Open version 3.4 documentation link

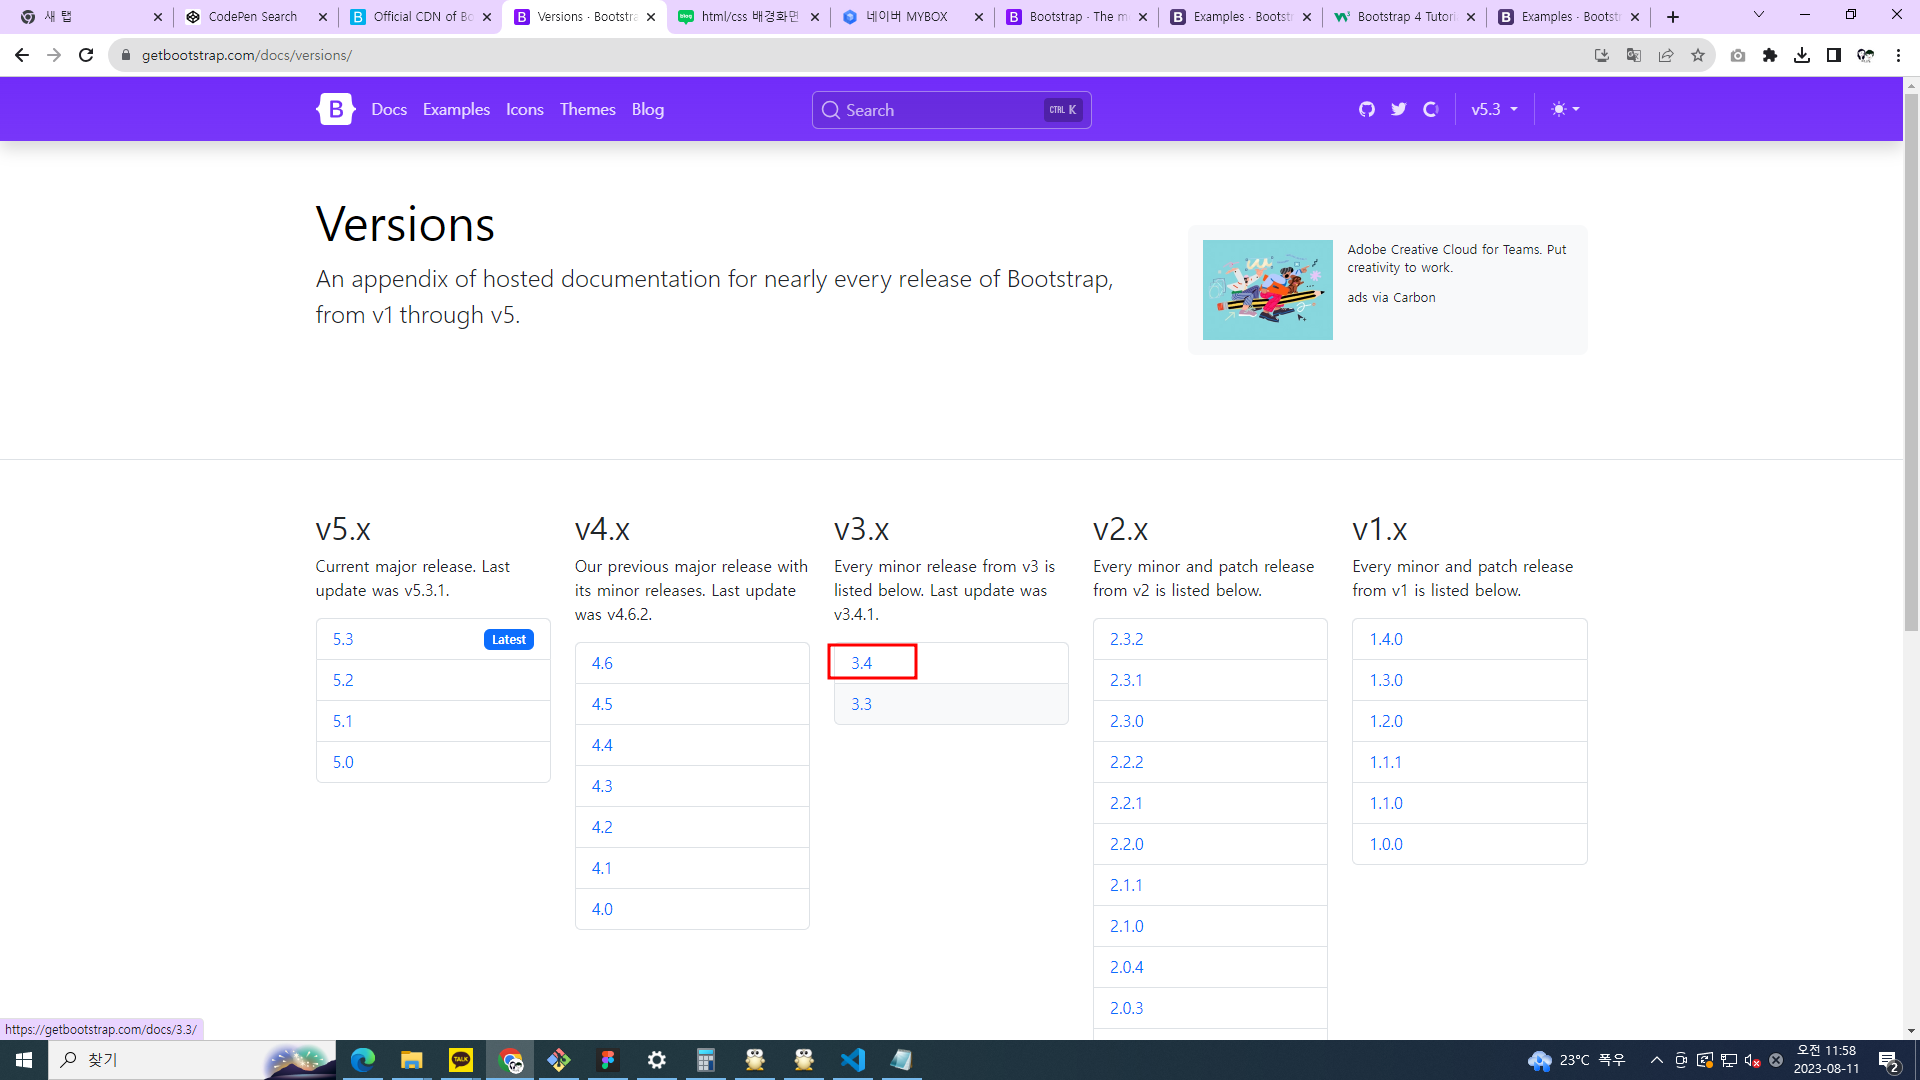click(862, 663)
